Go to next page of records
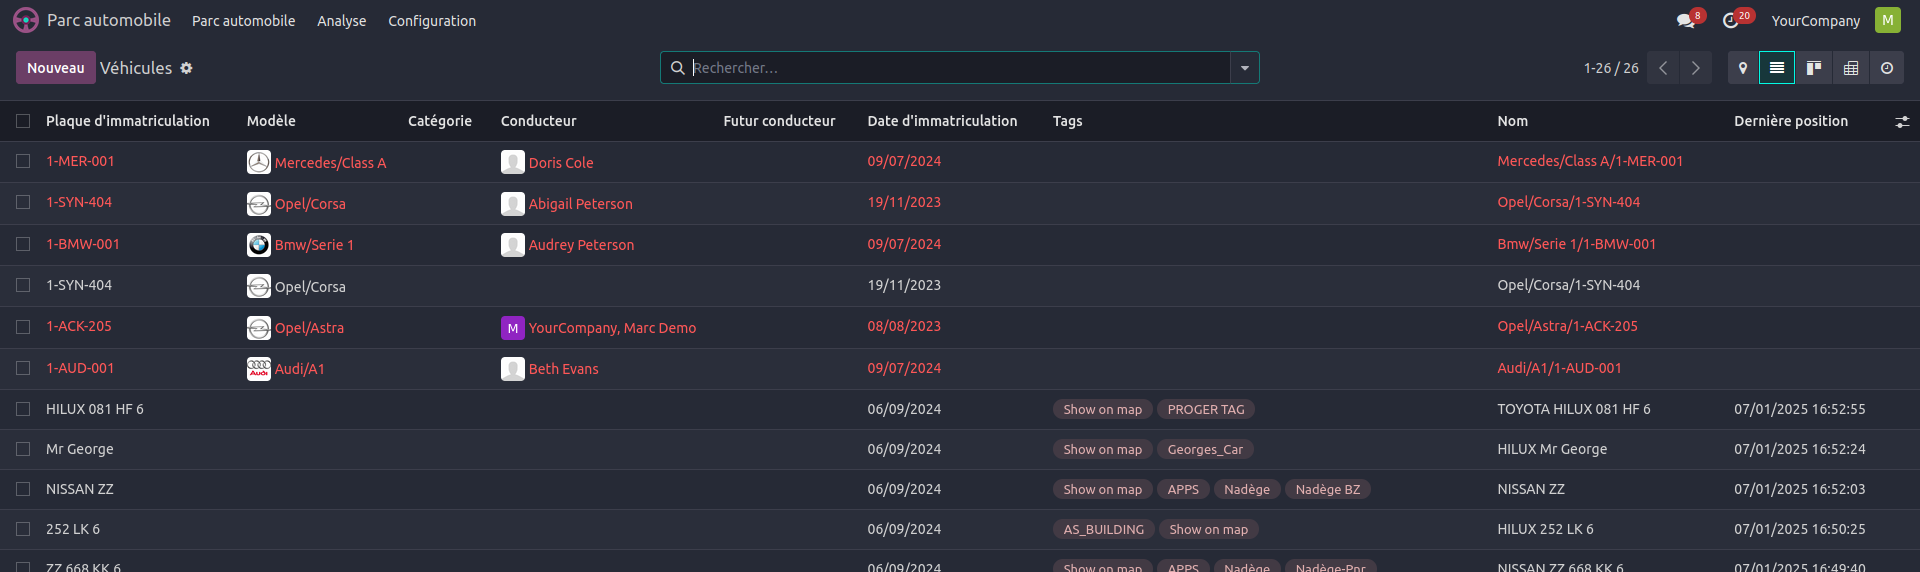The width and height of the screenshot is (1920, 572). pyautogui.click(x=1695, y=68)
